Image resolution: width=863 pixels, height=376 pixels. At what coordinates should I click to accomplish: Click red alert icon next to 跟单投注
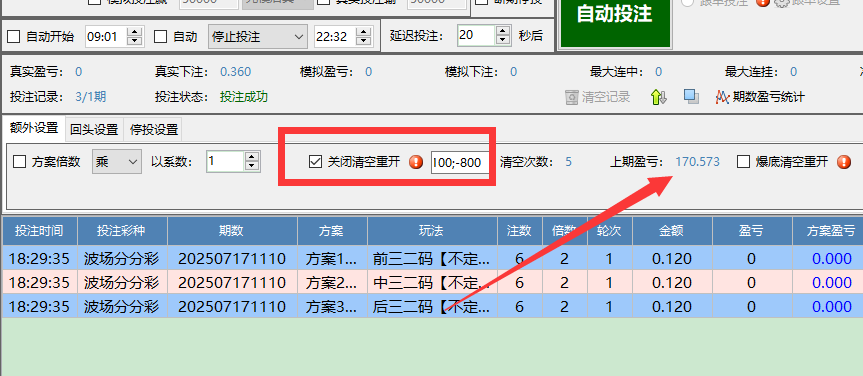click(x=762, y=2)
